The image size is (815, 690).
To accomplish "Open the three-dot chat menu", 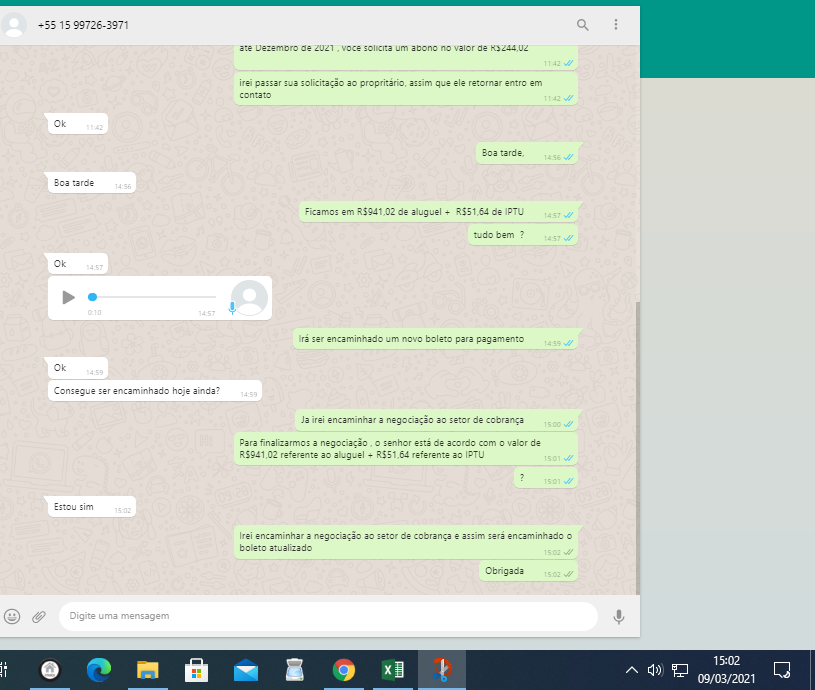I will [x=616, y=24].
